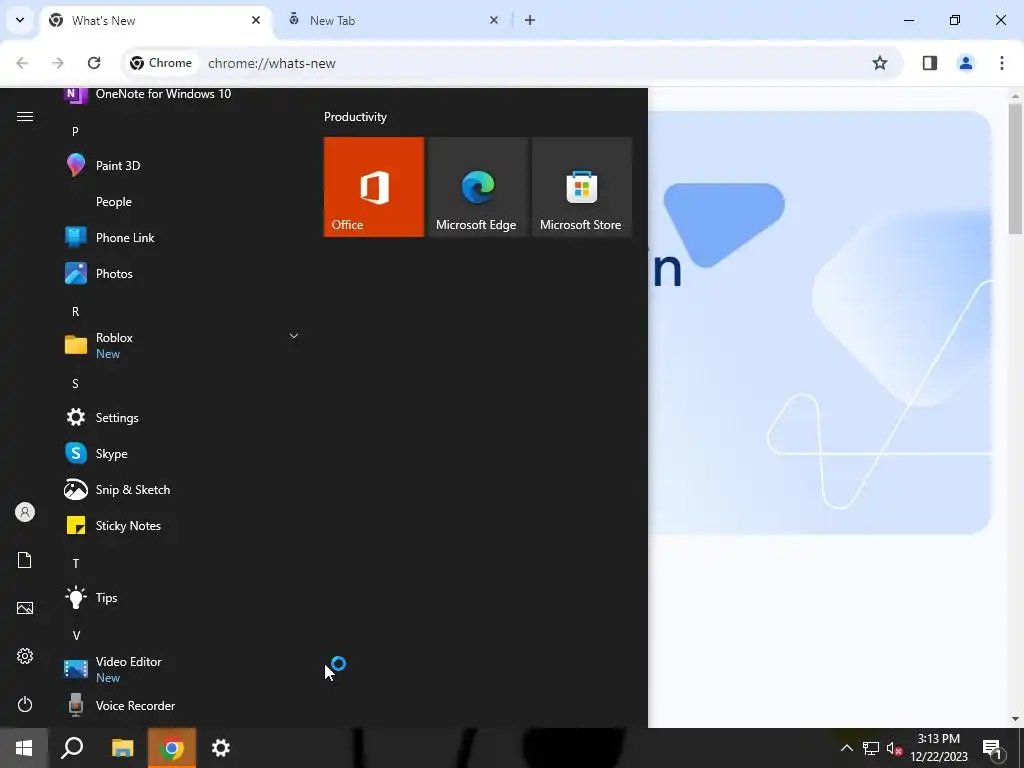The height and width of the screenshot is (768, 1024).
Task: Open the clock showing 3:13 PM
Action: tap(938, 748)
